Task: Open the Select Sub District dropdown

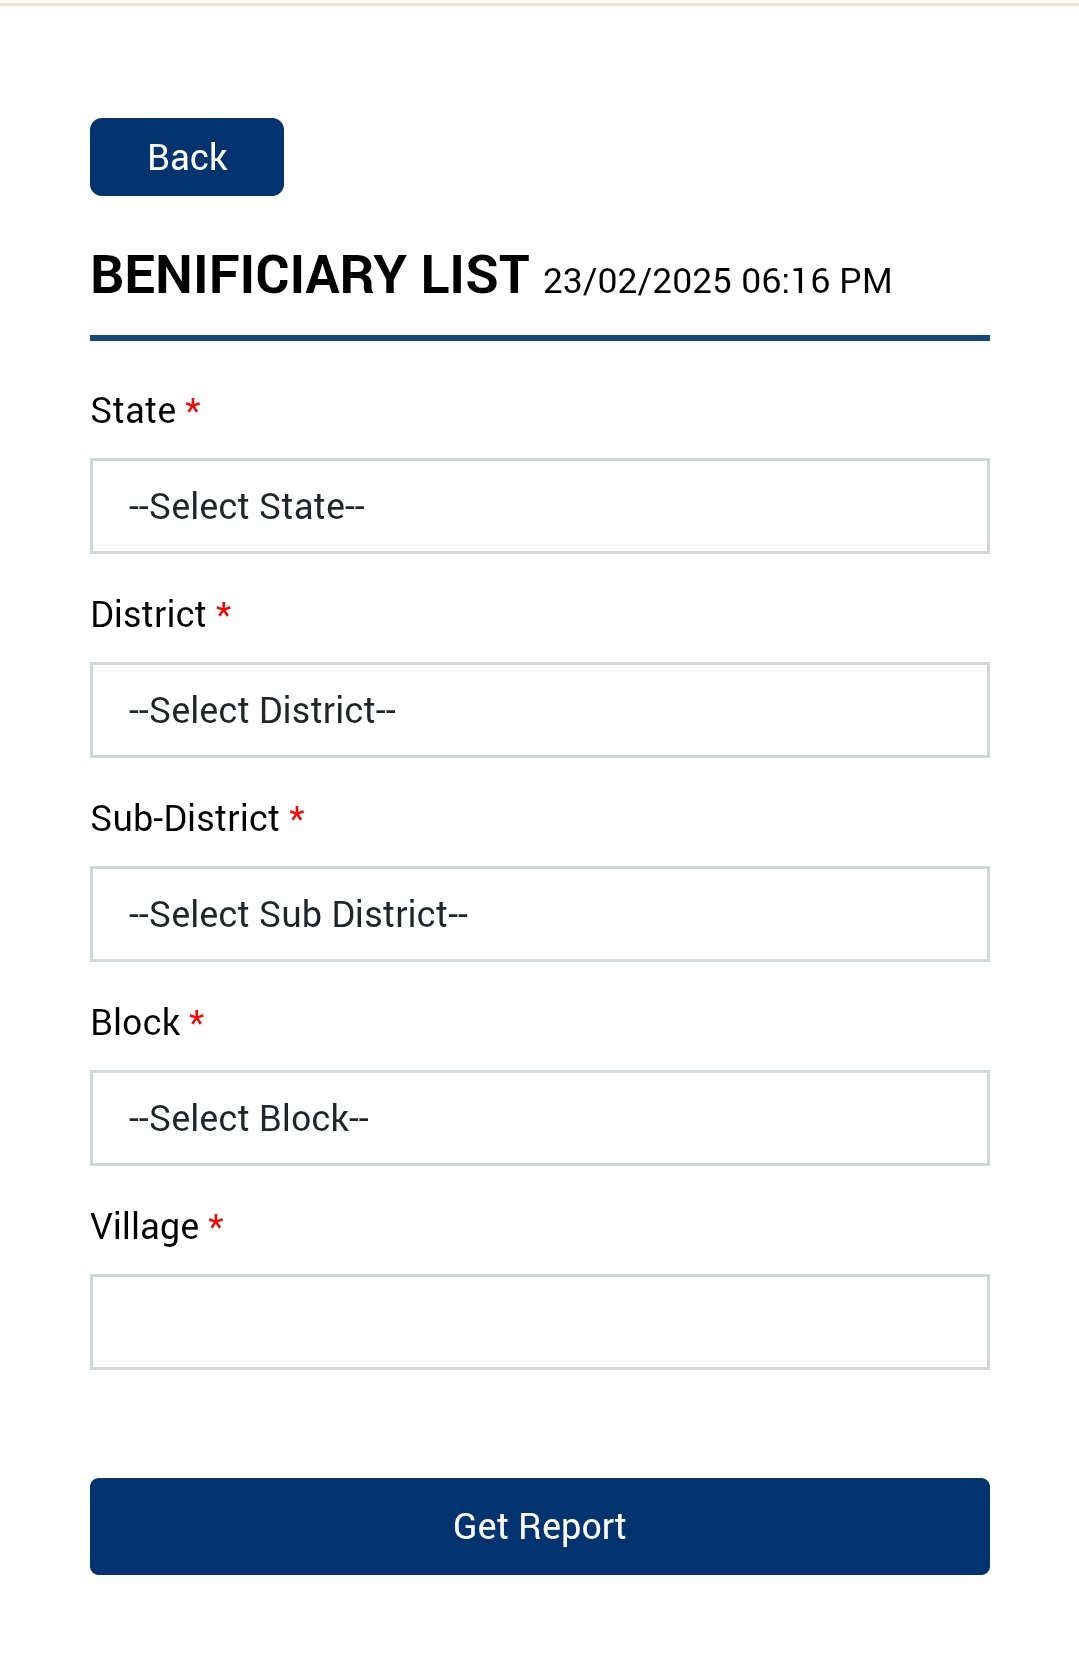Action: pyautogui.click(x=540, y=914)
